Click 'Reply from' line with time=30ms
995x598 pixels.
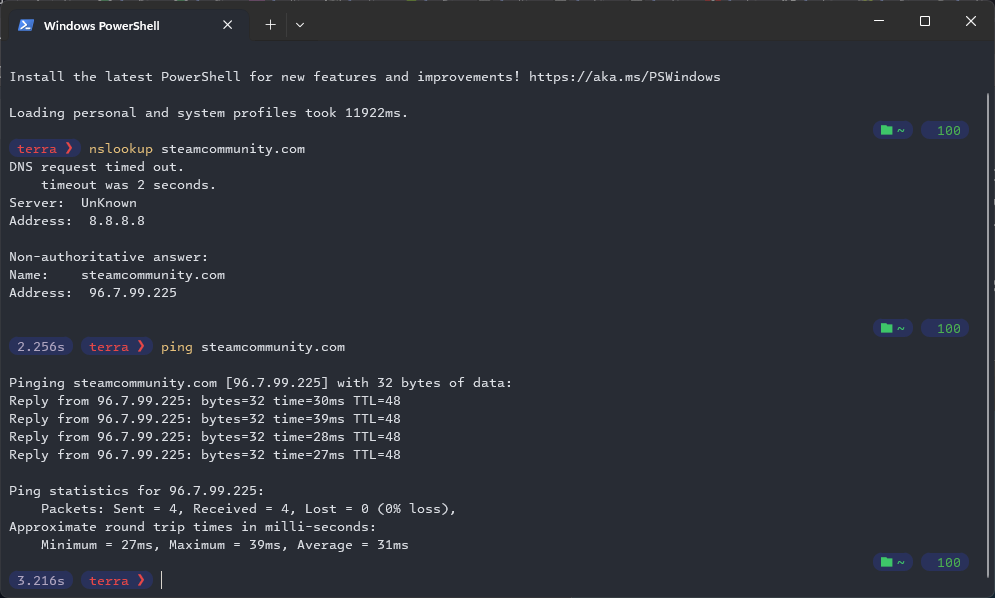[x=205, y=401]
